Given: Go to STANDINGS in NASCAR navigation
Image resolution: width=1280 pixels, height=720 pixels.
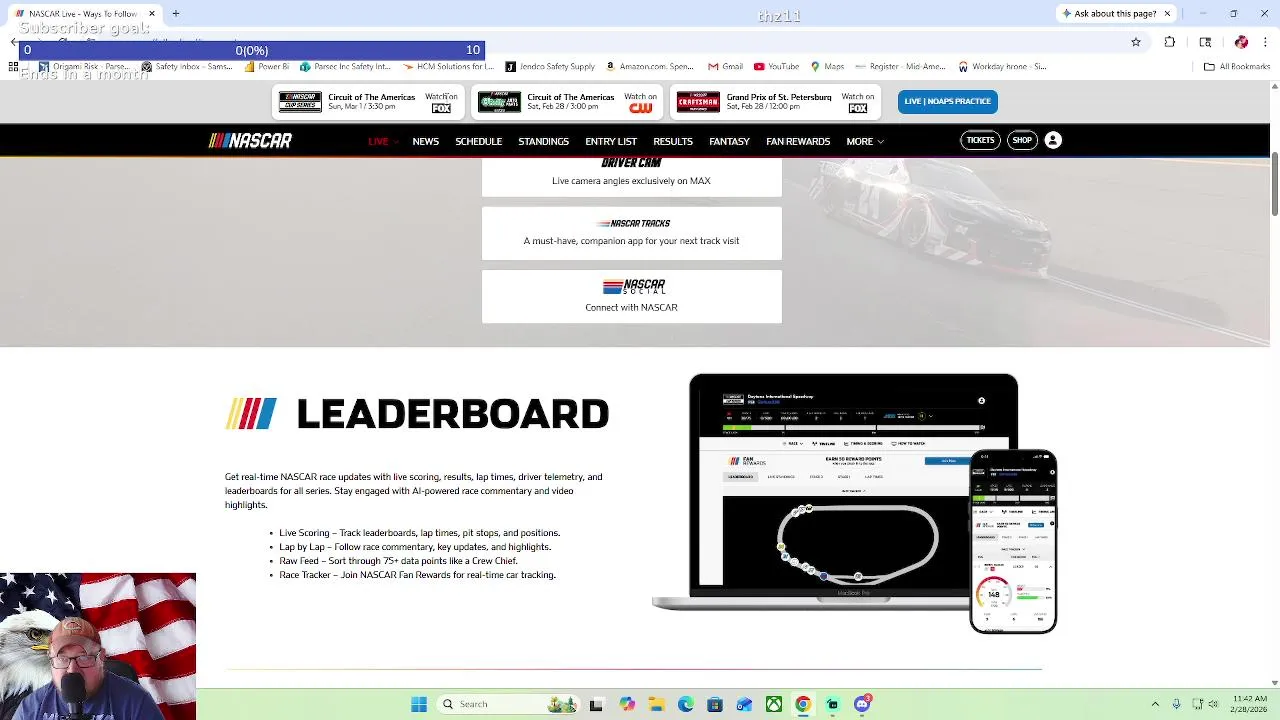Looking at the screenshot, I should click(x=544, y=142).
